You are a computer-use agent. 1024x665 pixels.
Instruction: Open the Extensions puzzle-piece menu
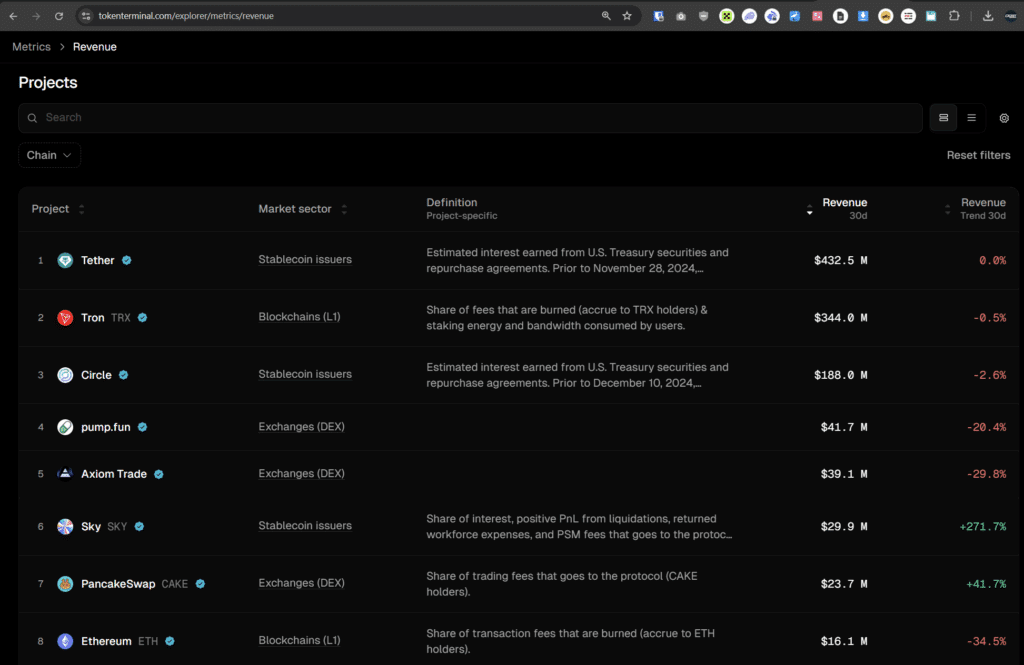pyautogui.click(x=954, y=16)
